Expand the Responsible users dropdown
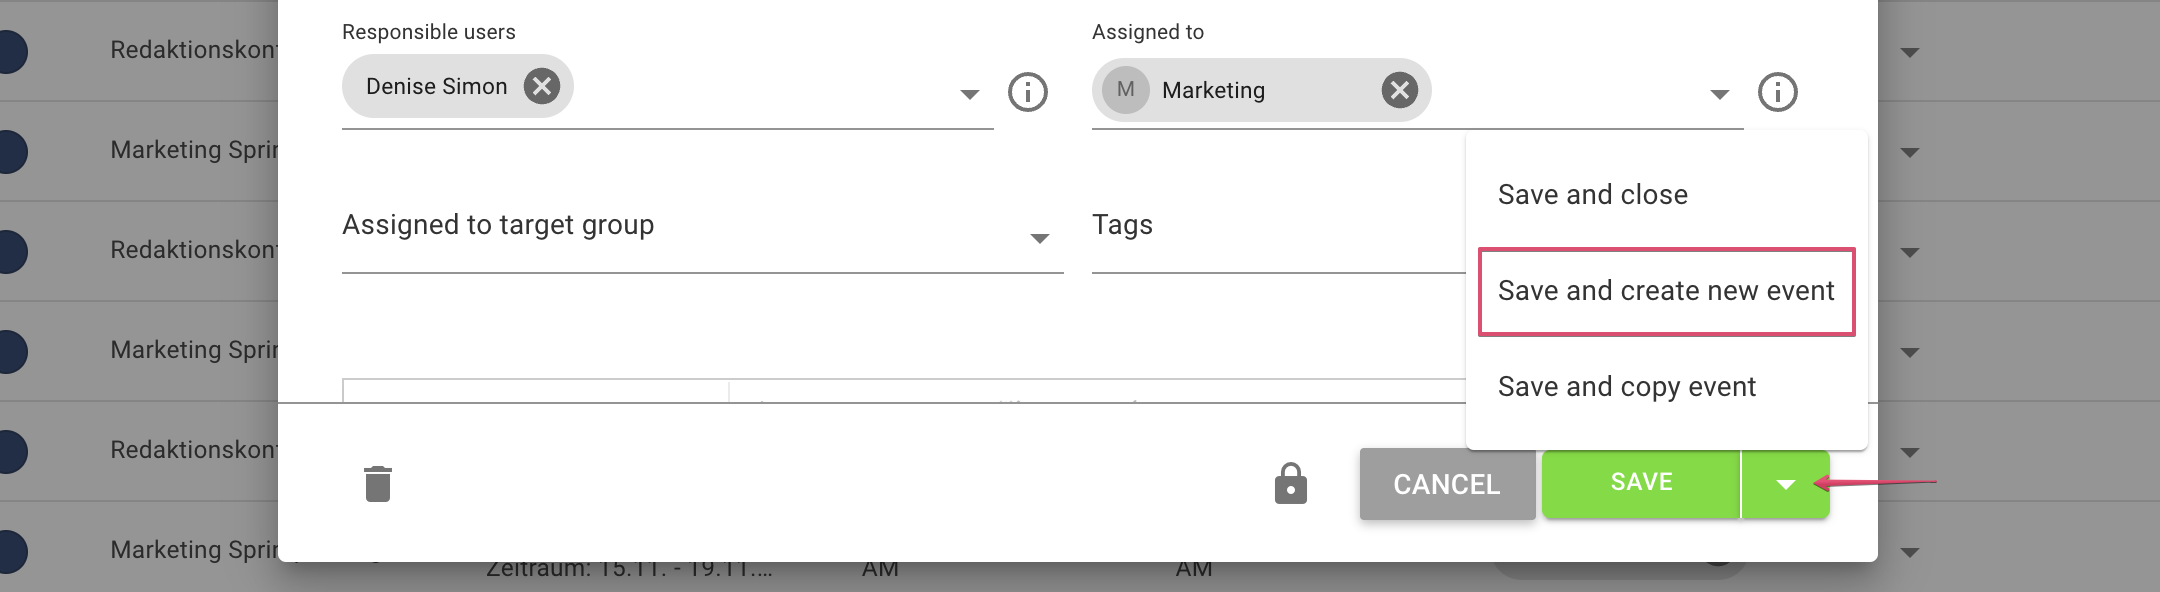This screenshot has height=592, width=2160. pos(969,94)
